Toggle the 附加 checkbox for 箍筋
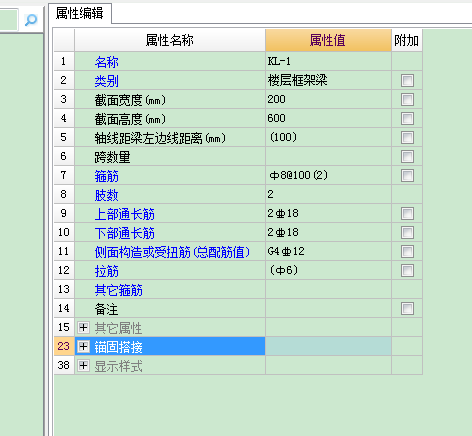472x436 pixels. (x=407, y=175)
